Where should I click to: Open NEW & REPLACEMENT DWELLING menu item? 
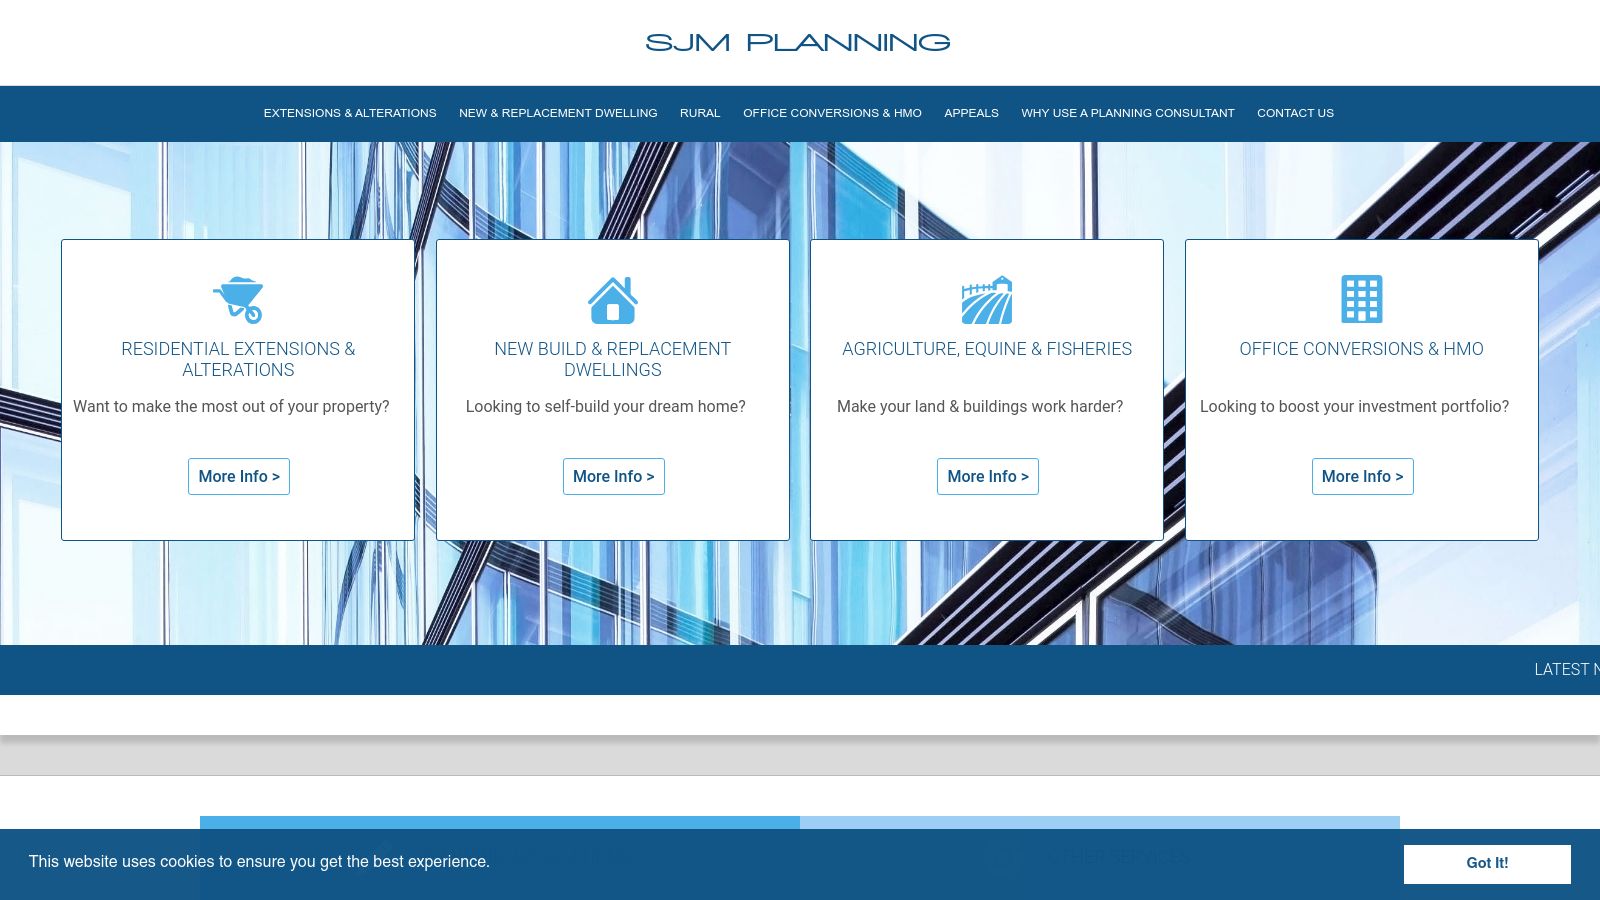(558, 113)
